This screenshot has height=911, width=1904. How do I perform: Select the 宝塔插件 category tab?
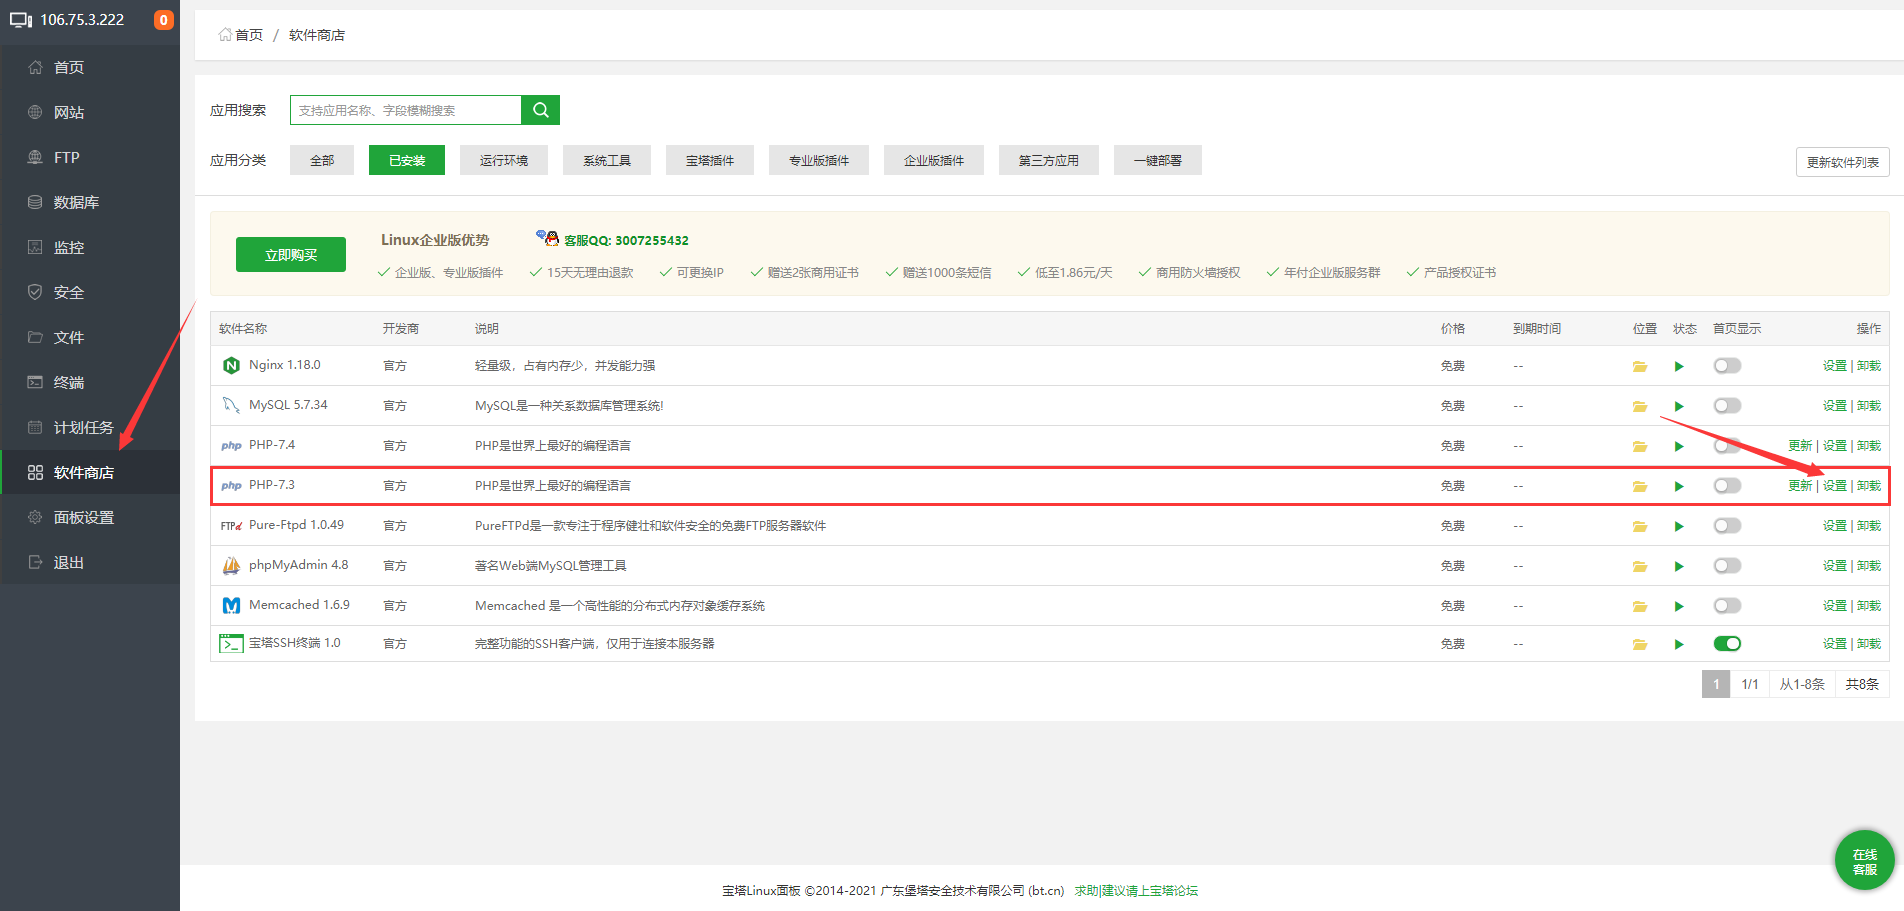[x=710, y=160]
